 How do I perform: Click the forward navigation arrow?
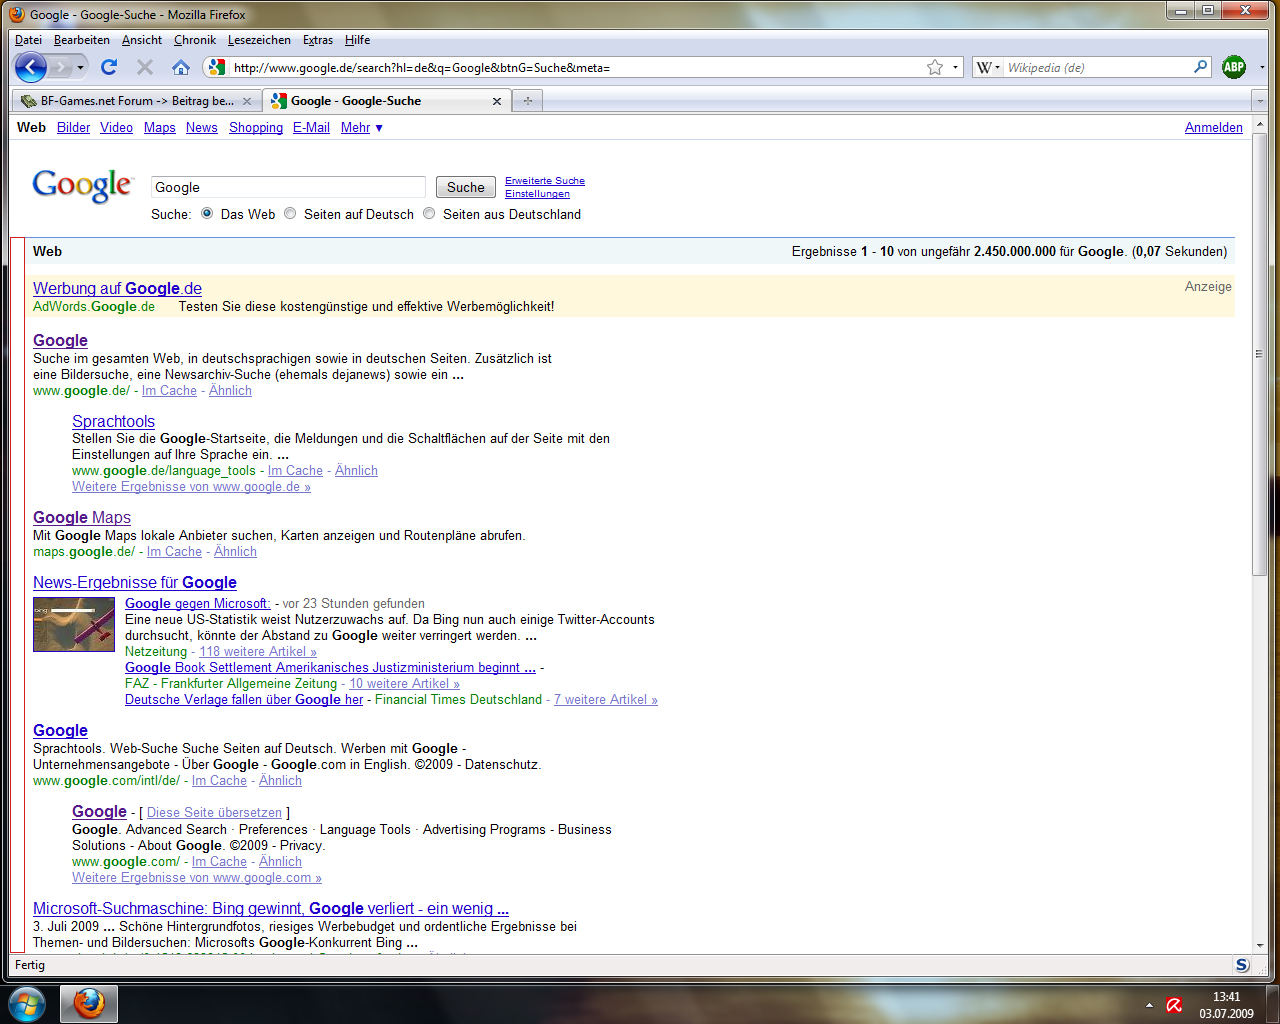[x=62, y=67]
